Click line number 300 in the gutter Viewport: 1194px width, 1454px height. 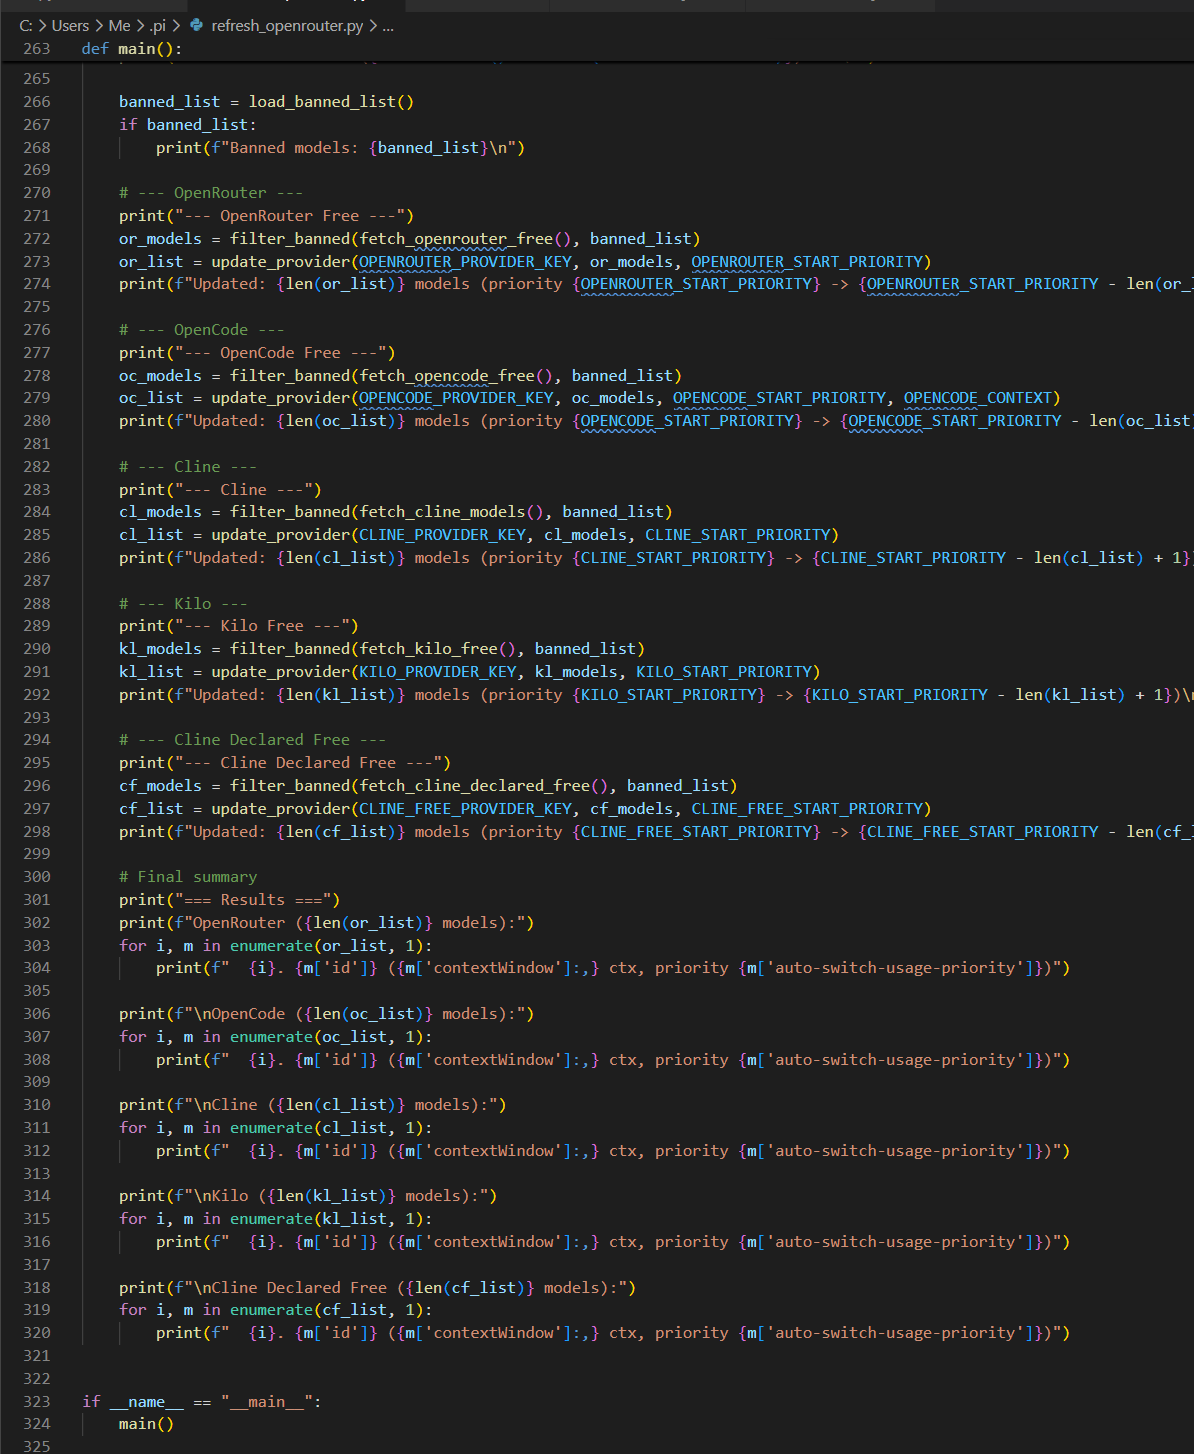37,877
